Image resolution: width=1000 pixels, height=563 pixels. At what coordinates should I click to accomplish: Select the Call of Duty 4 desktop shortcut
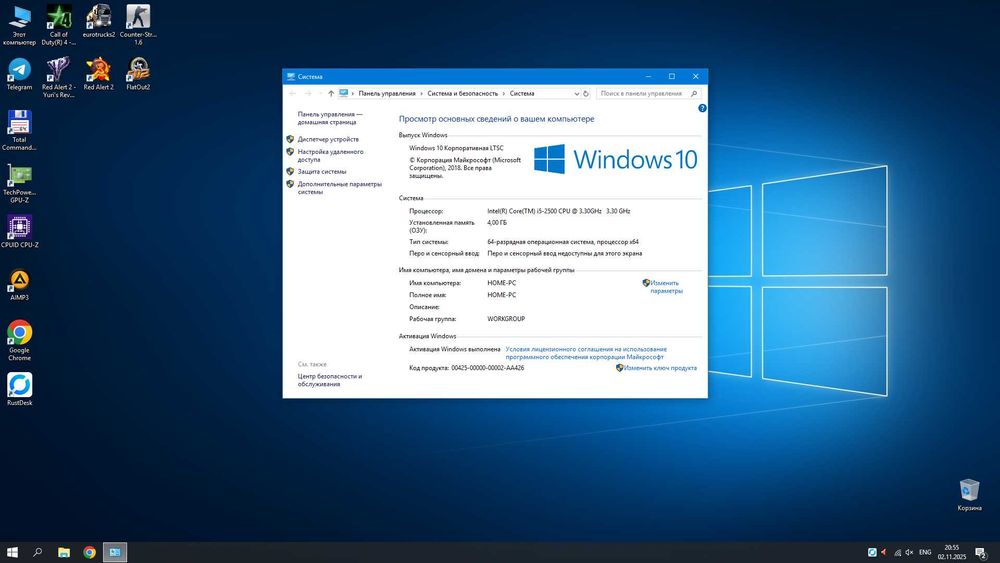(x=59, y=26)
